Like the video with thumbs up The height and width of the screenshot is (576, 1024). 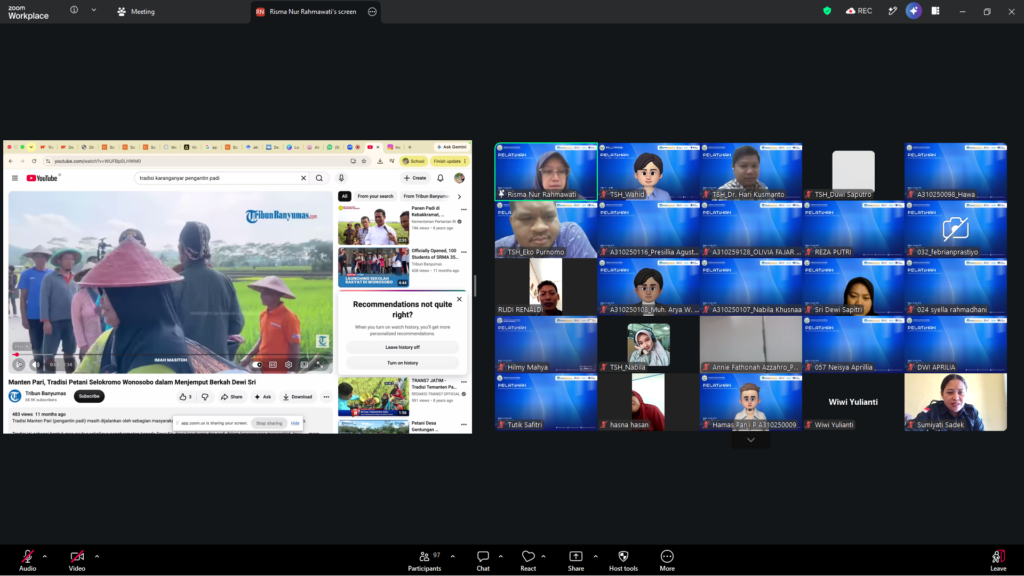click(x=185, y=396)
